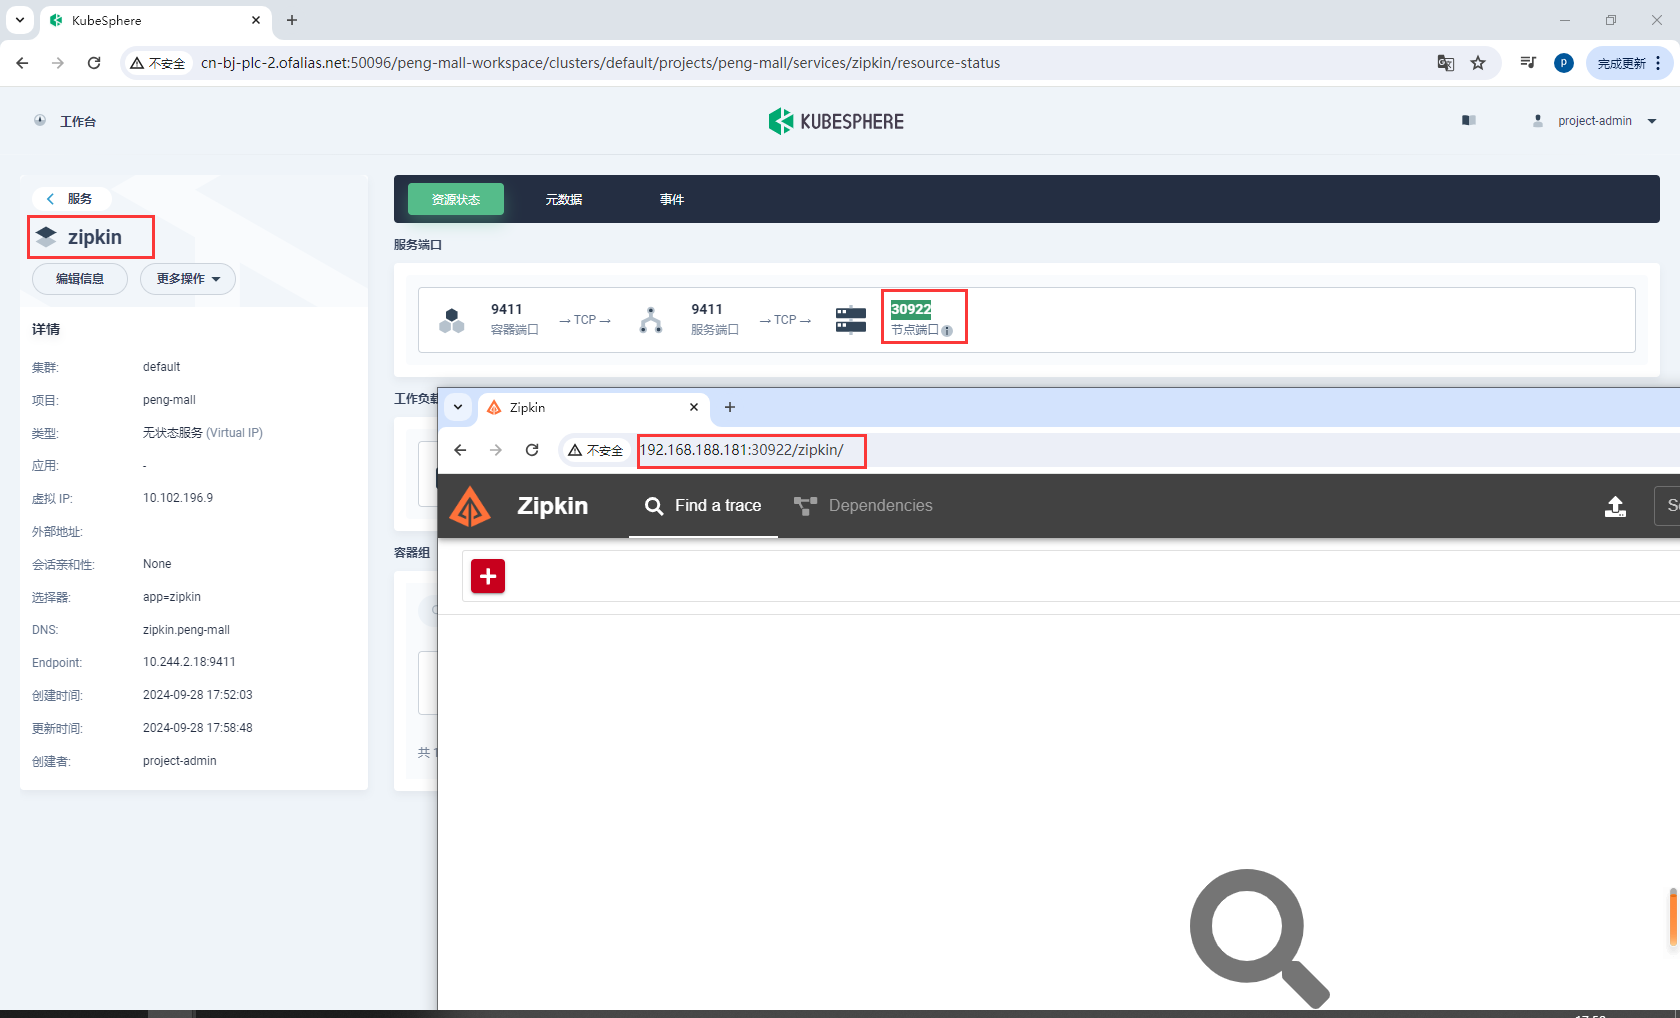
Task: Click the Zipkin orange logo
Action: click(x=470, y=506)
